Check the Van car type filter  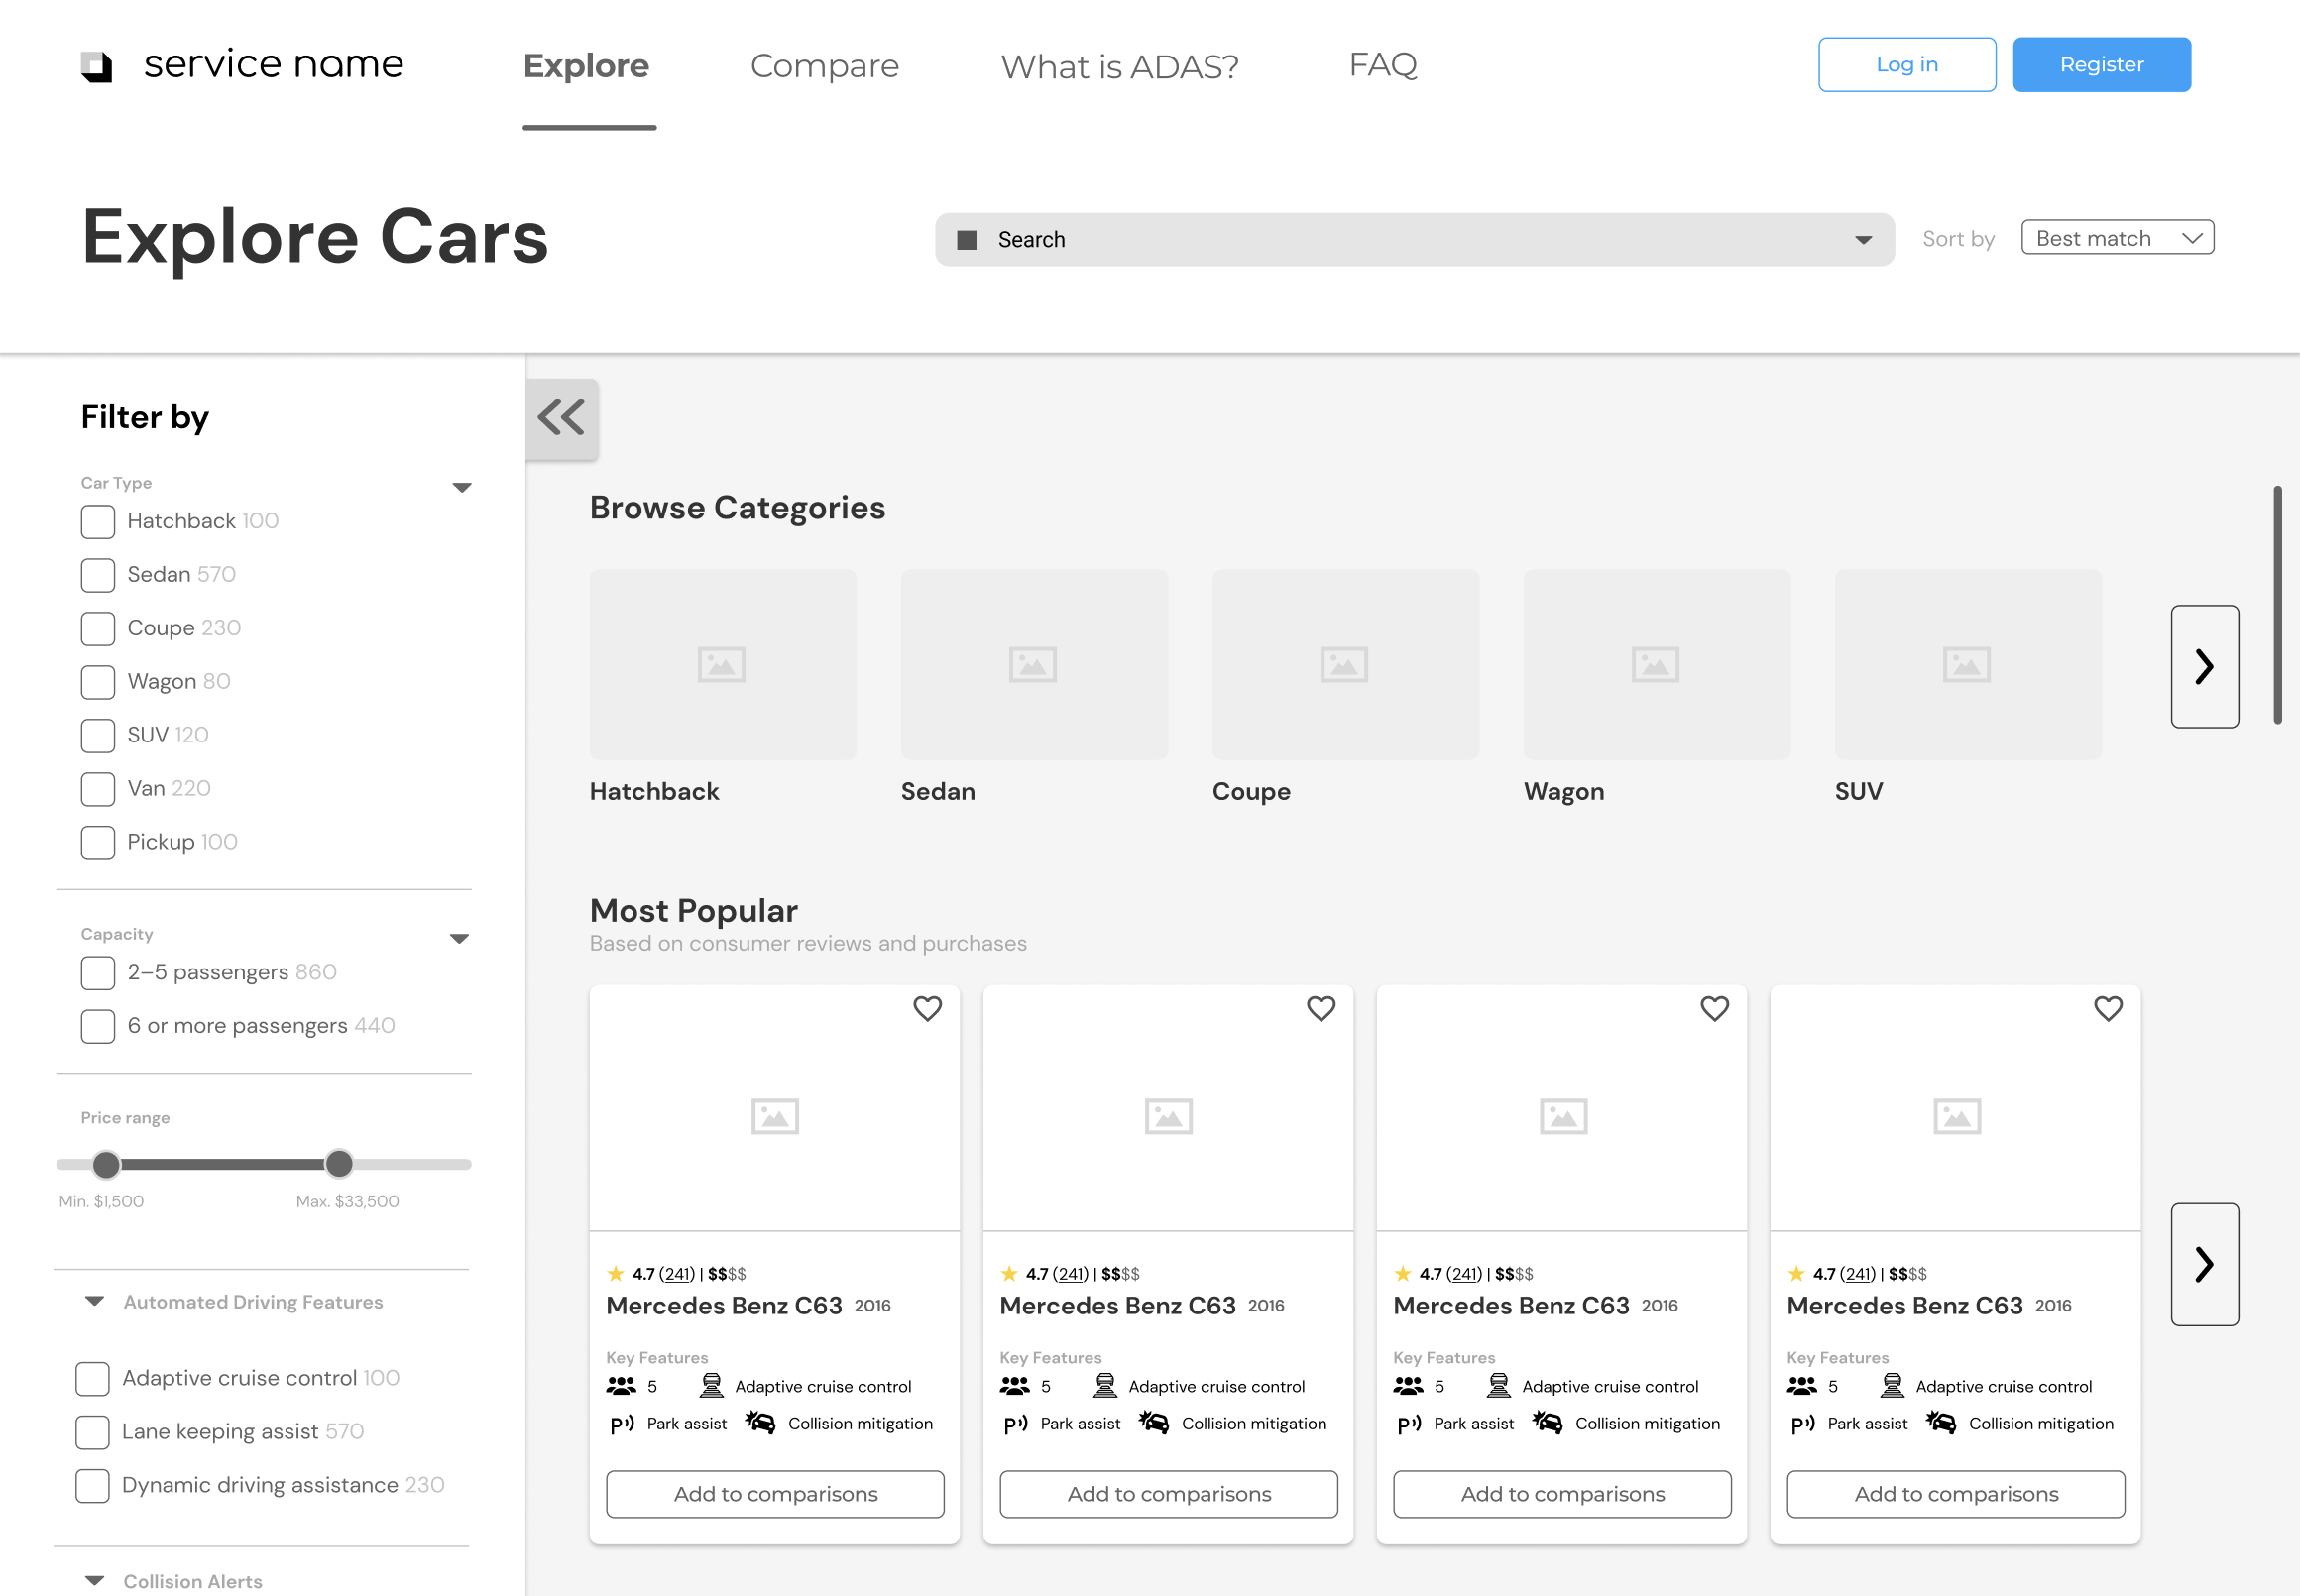(x=98, y=789)
